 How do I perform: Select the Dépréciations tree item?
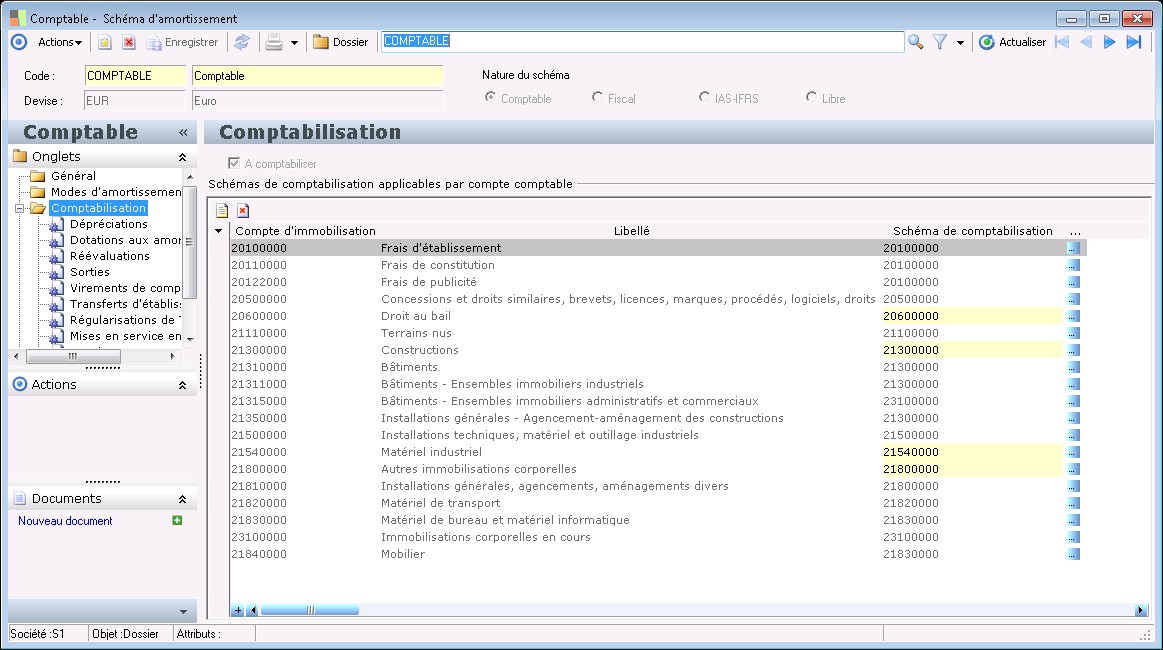pos(108,224)
